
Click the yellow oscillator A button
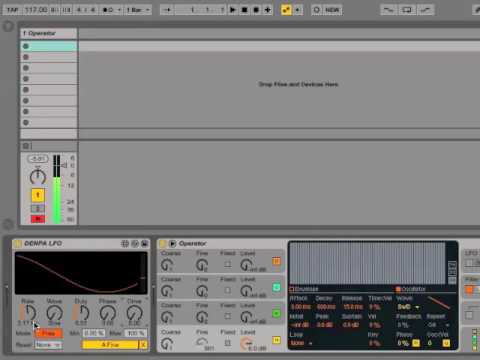(x=276, y=340)
